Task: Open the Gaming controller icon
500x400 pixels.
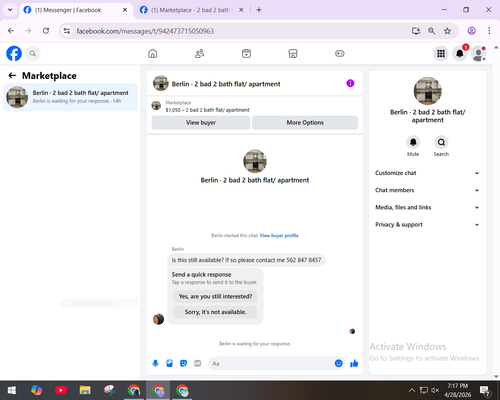Action: point(340,53)
